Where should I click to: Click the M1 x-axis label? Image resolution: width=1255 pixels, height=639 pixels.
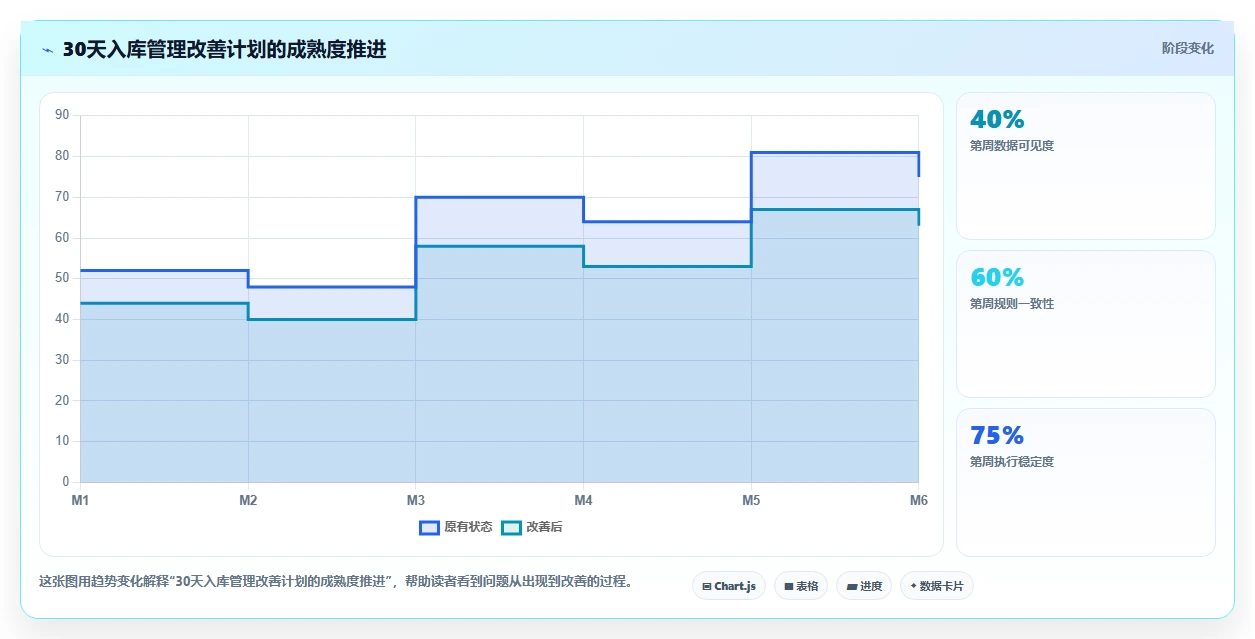pyautogui.click(x=80, y=500)
